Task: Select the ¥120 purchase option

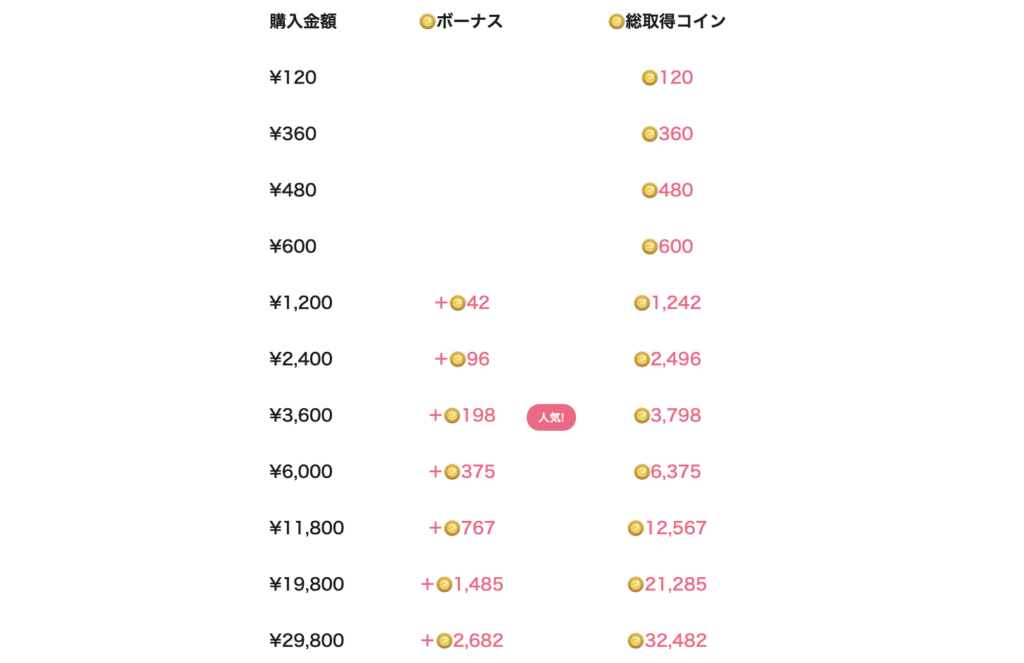Action: [293, 78]
